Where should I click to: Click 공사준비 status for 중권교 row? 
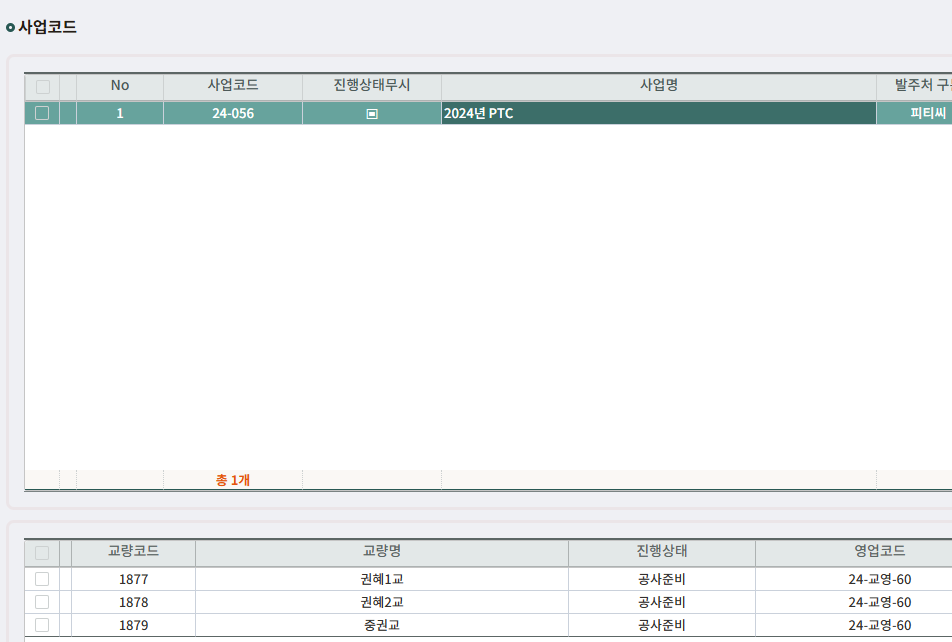click(x=662, y=626)
